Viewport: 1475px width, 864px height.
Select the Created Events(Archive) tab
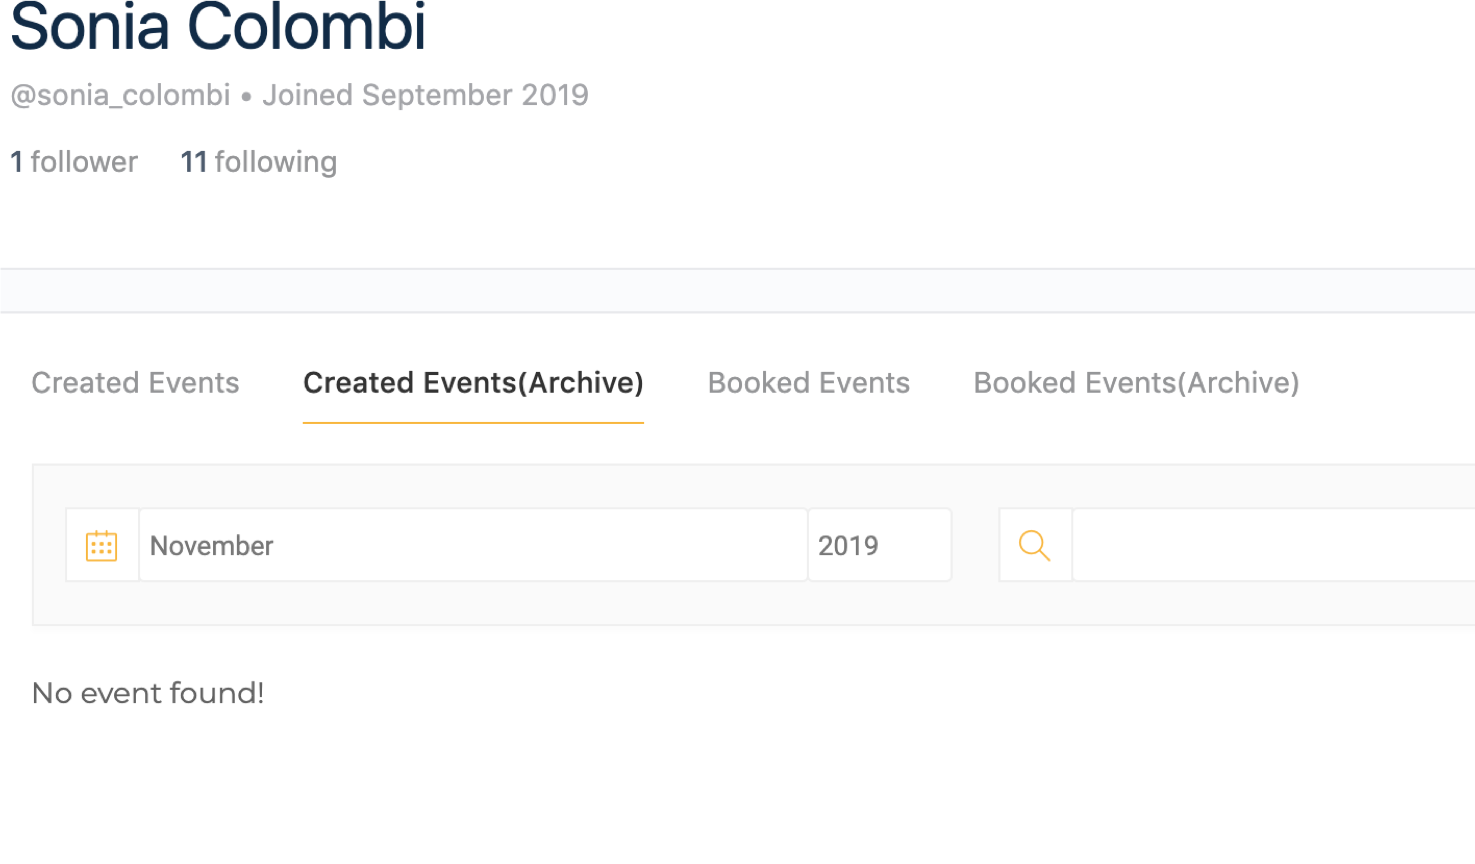473,383
